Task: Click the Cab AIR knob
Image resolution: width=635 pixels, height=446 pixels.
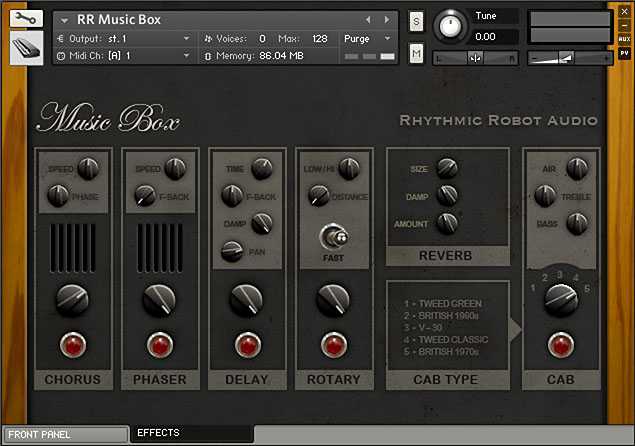Action: (577, 169)
